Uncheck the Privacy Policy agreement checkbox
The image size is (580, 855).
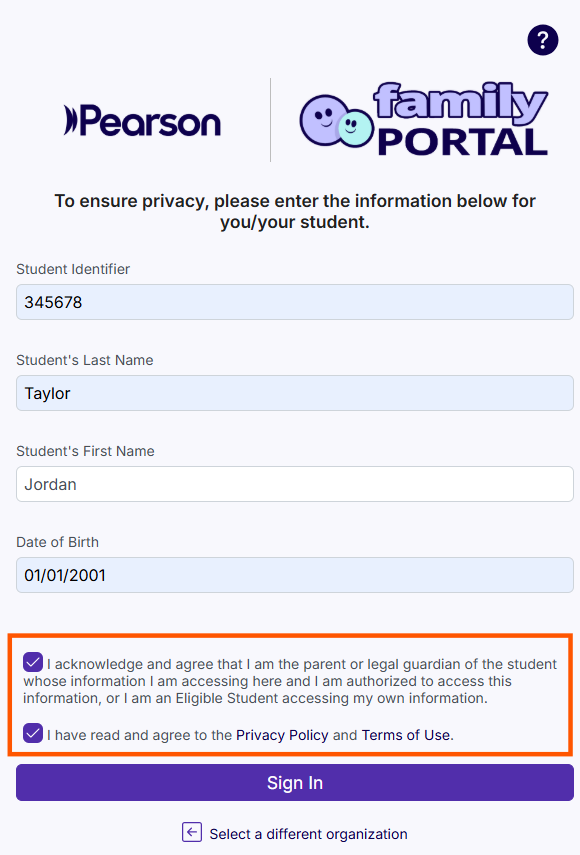(33, 733)
